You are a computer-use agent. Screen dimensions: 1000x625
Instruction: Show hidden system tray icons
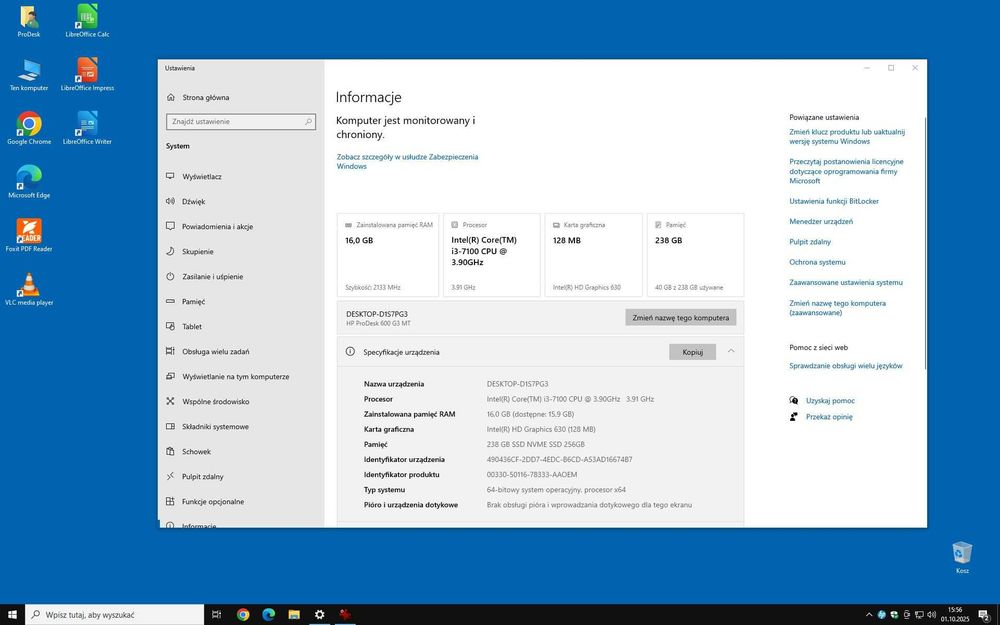(869, 615)
